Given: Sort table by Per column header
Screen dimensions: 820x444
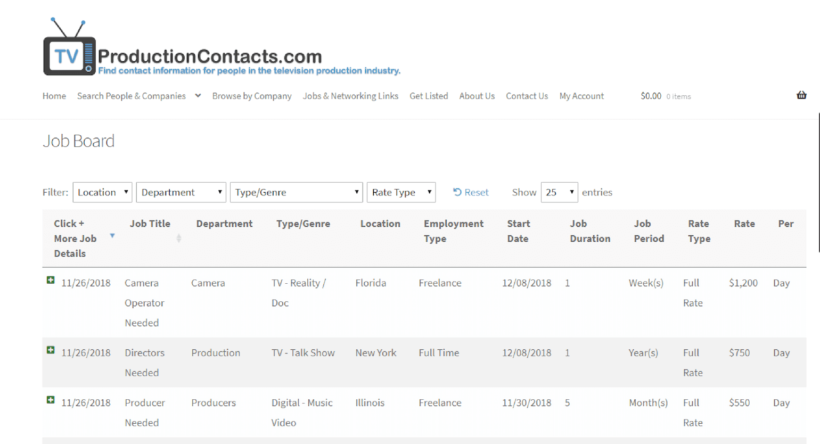Looking at the screenshot, I should tap(786, 224).
